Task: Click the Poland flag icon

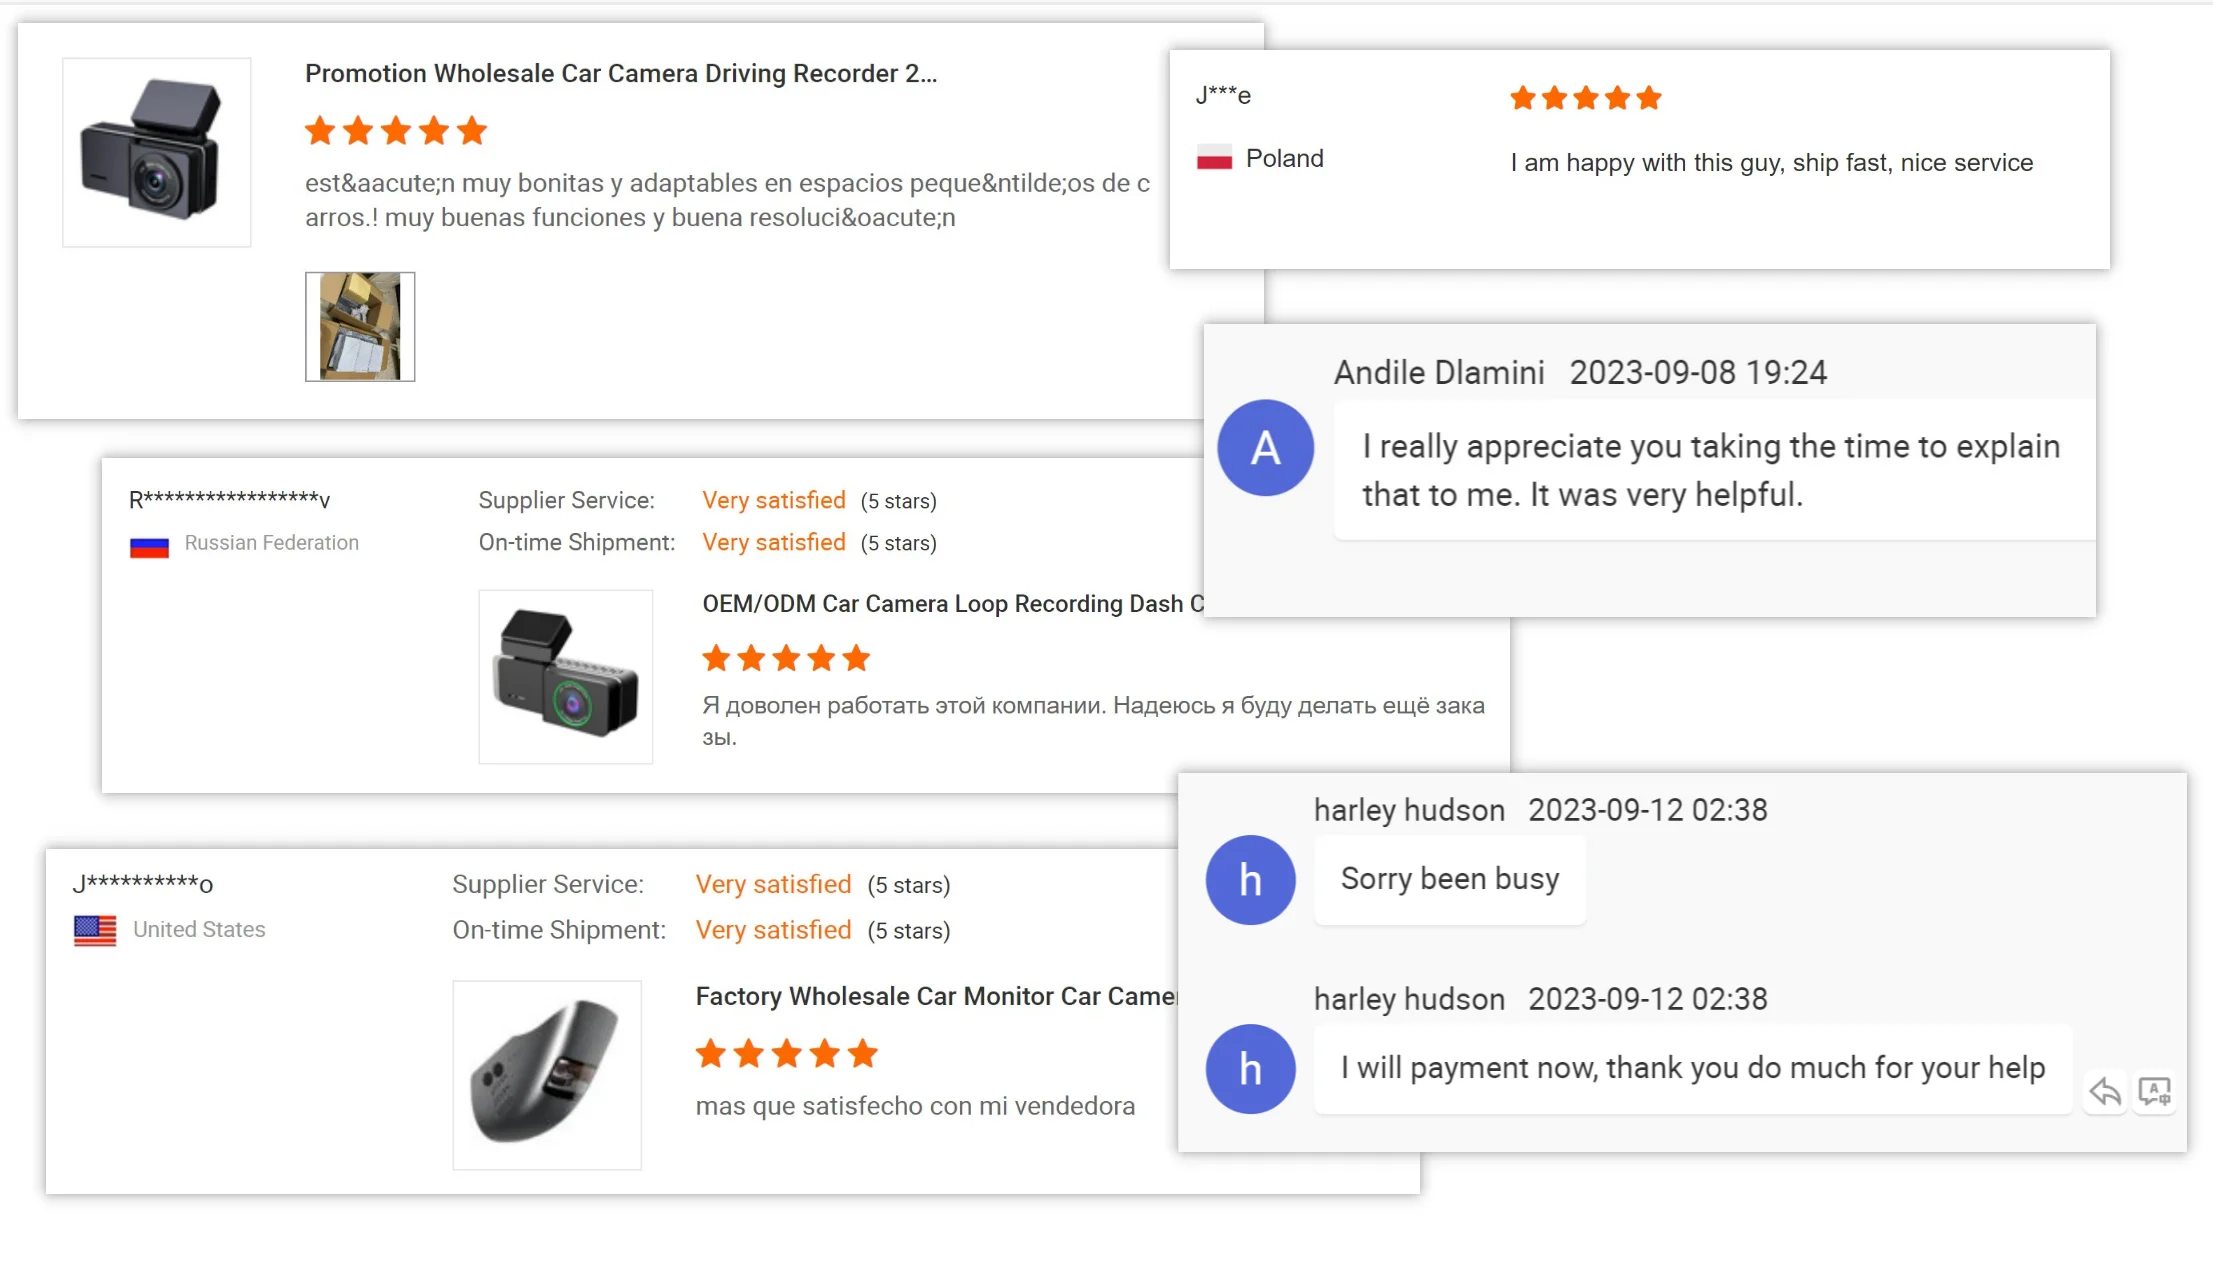Action: tap(1214, 158)
